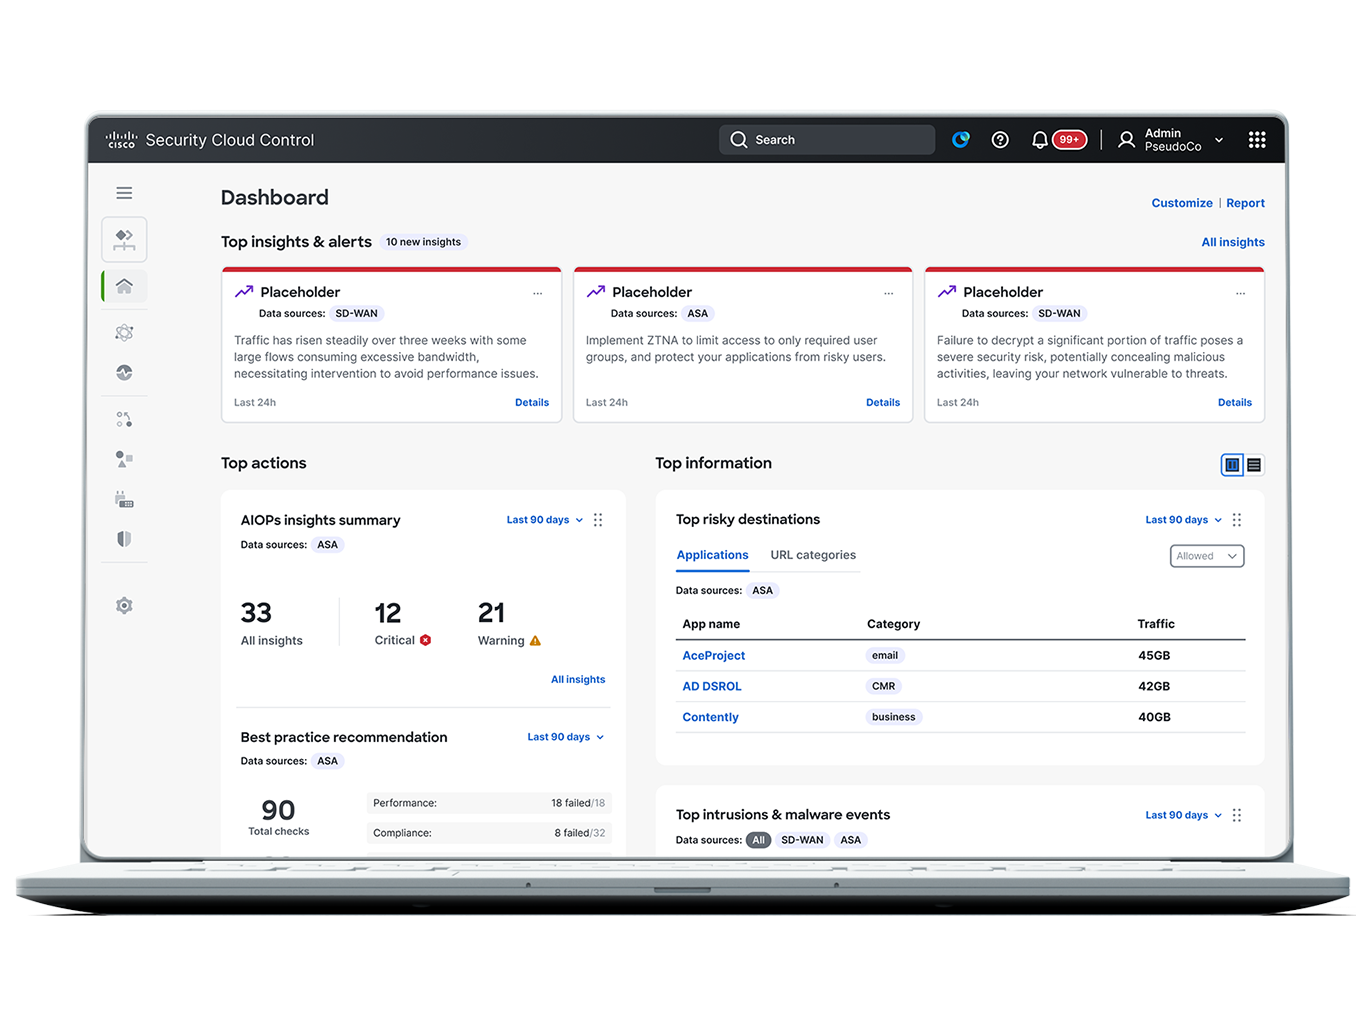Open the Customize link on Dashboard
Screen dimensions: 1368x1026
pos(1182,203)
